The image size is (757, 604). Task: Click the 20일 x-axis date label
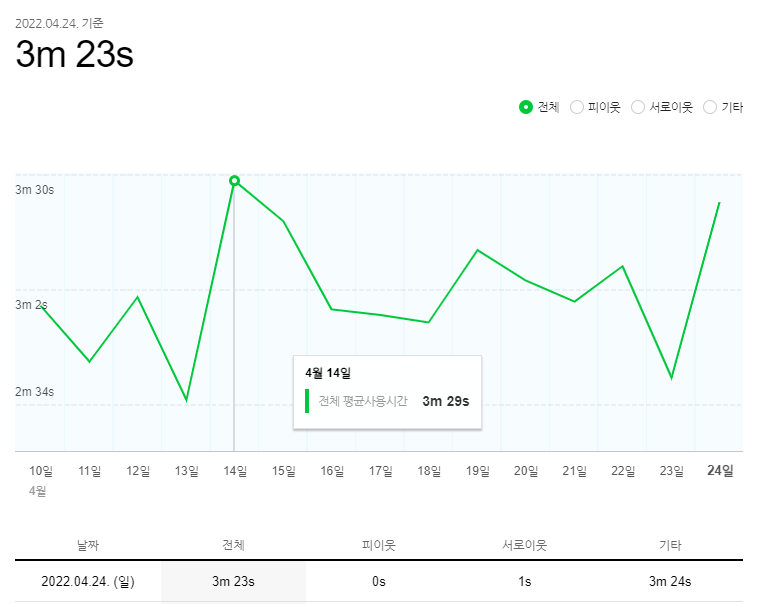(x=526, y=471)
